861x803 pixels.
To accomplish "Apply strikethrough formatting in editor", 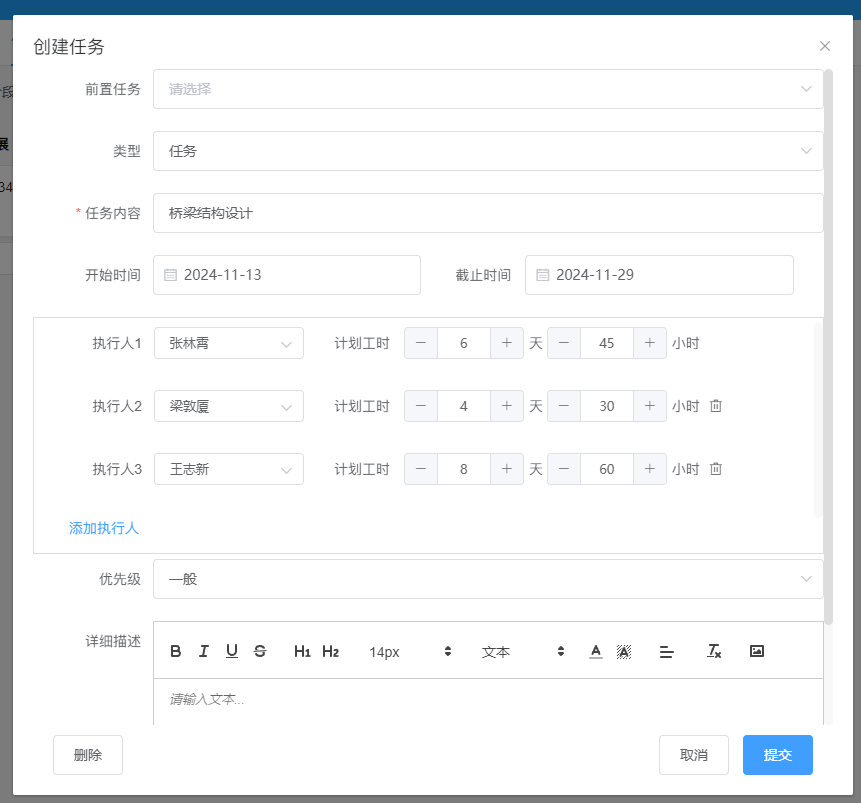I will (x=260, y=651).
